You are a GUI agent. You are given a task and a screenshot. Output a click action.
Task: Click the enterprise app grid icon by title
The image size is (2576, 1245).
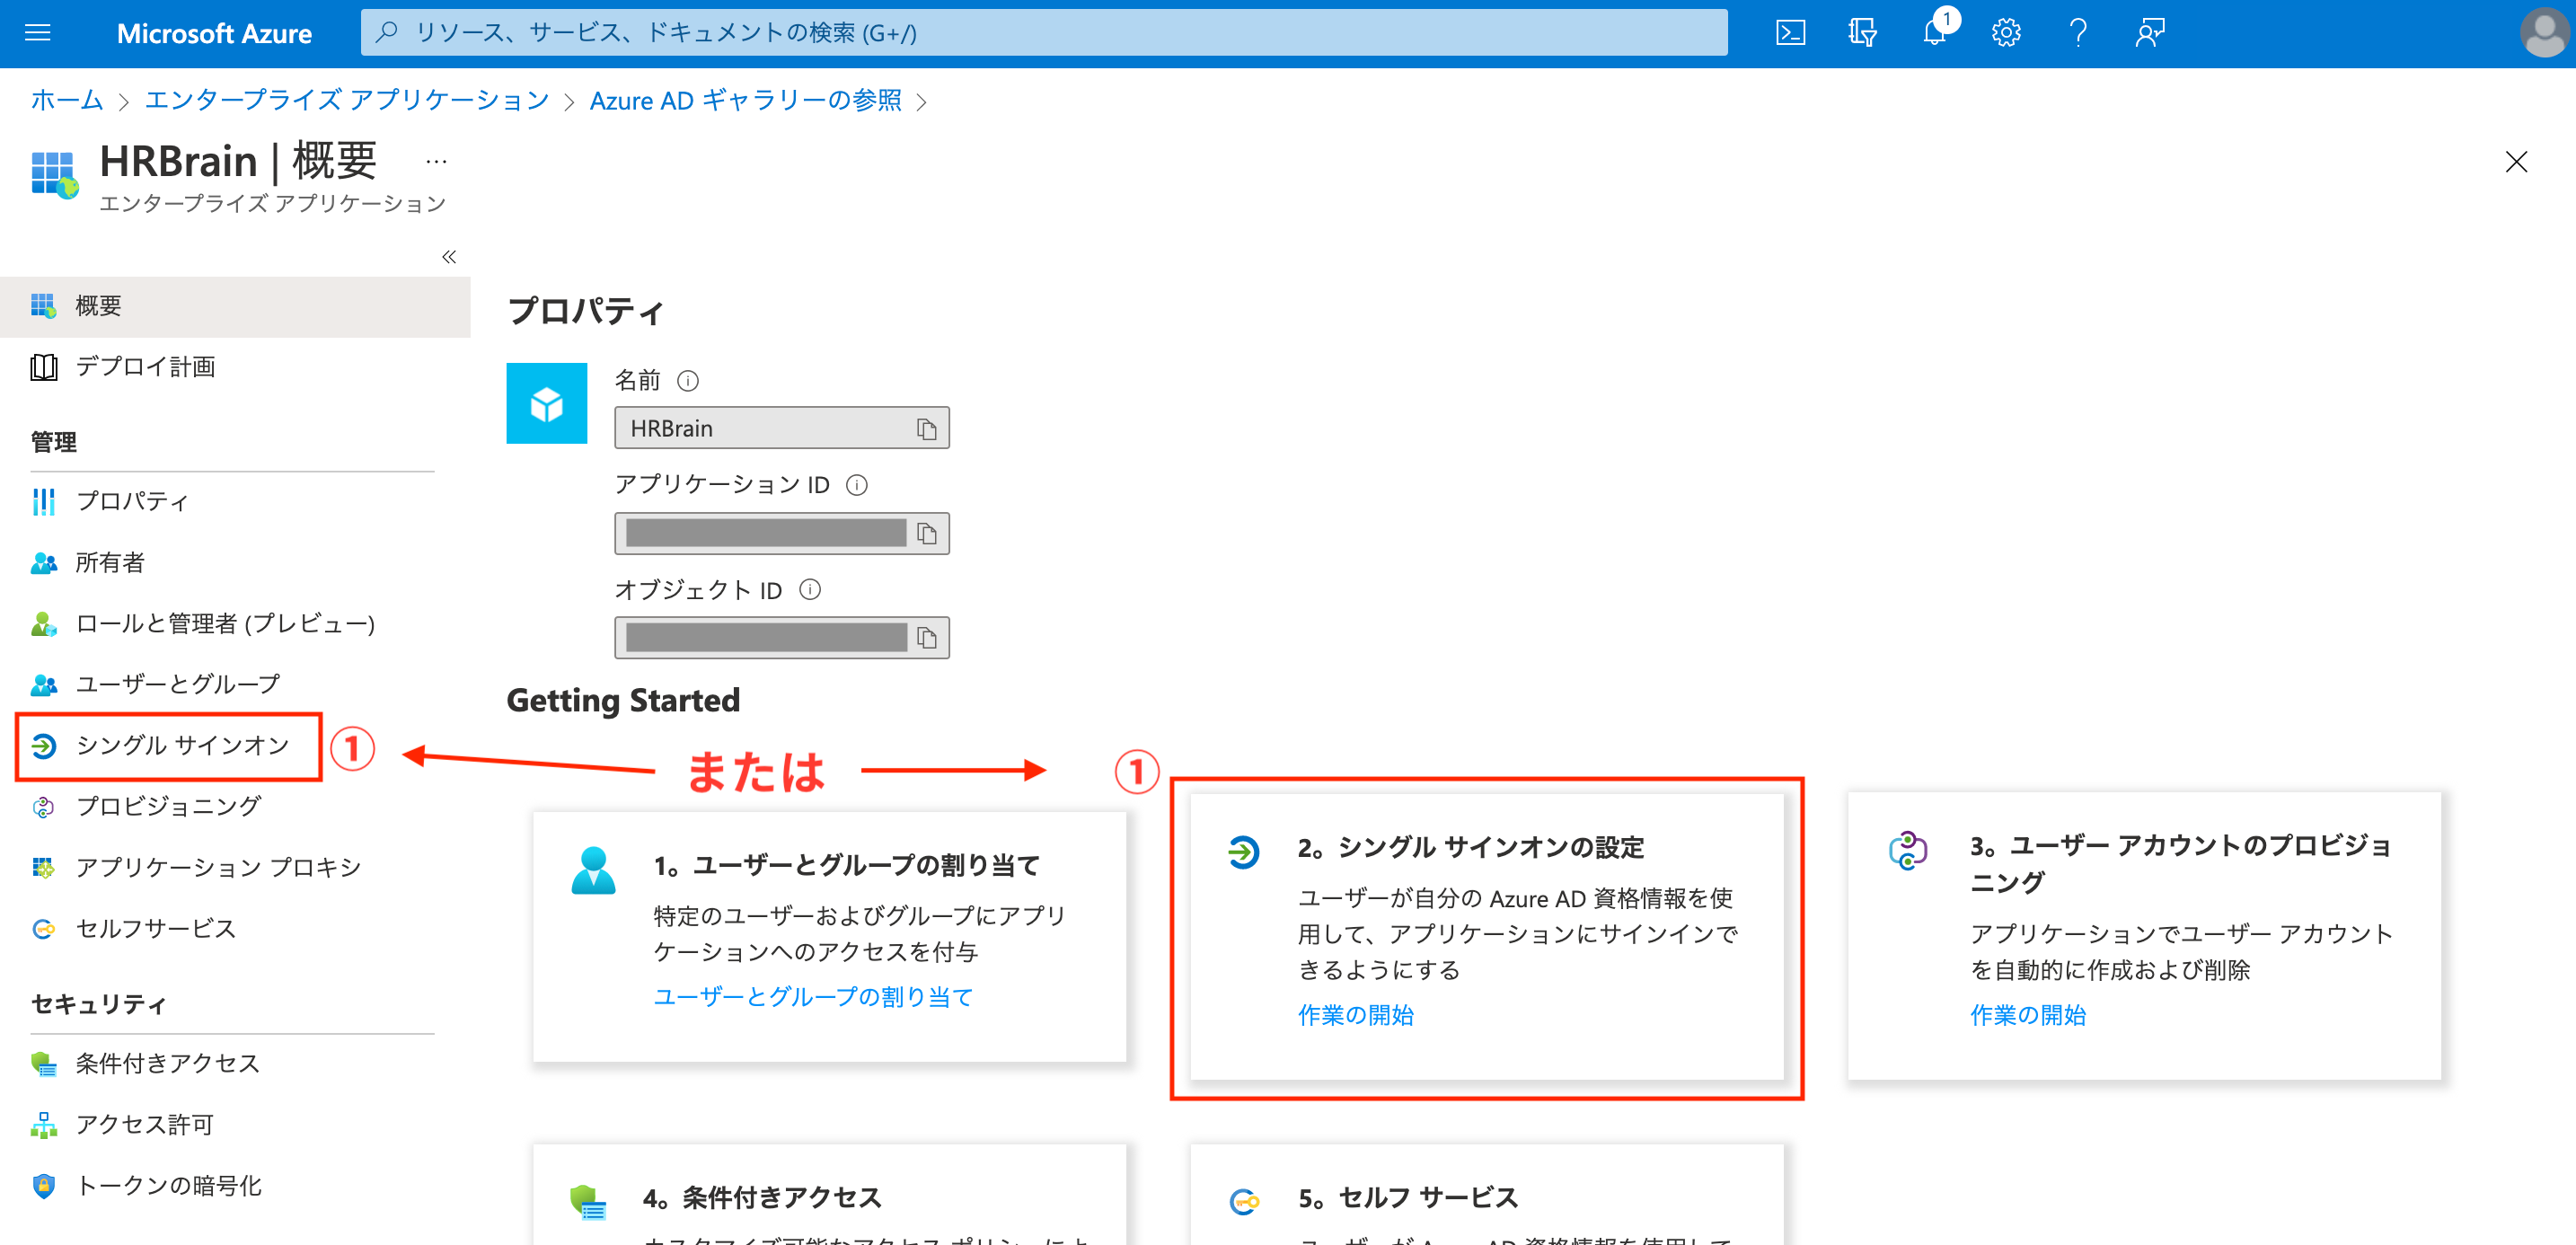point(54,175)
